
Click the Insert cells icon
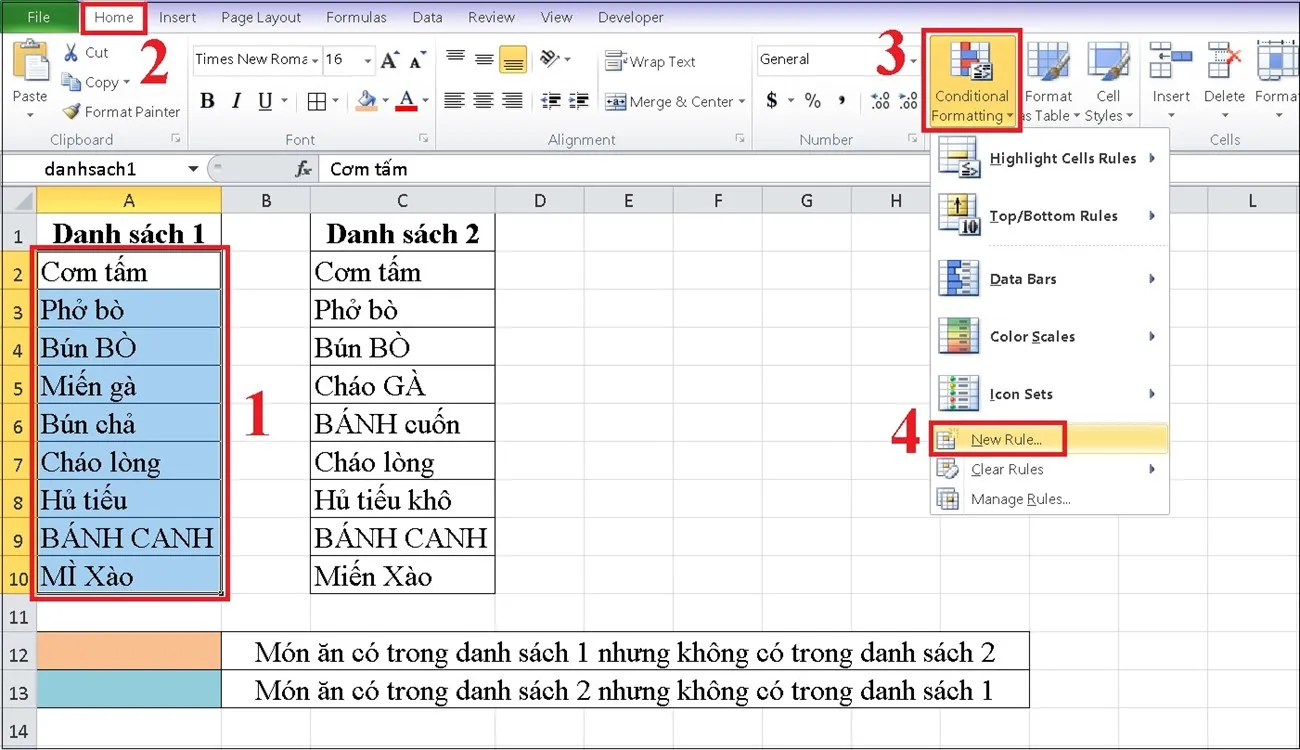coord(1171,60)
